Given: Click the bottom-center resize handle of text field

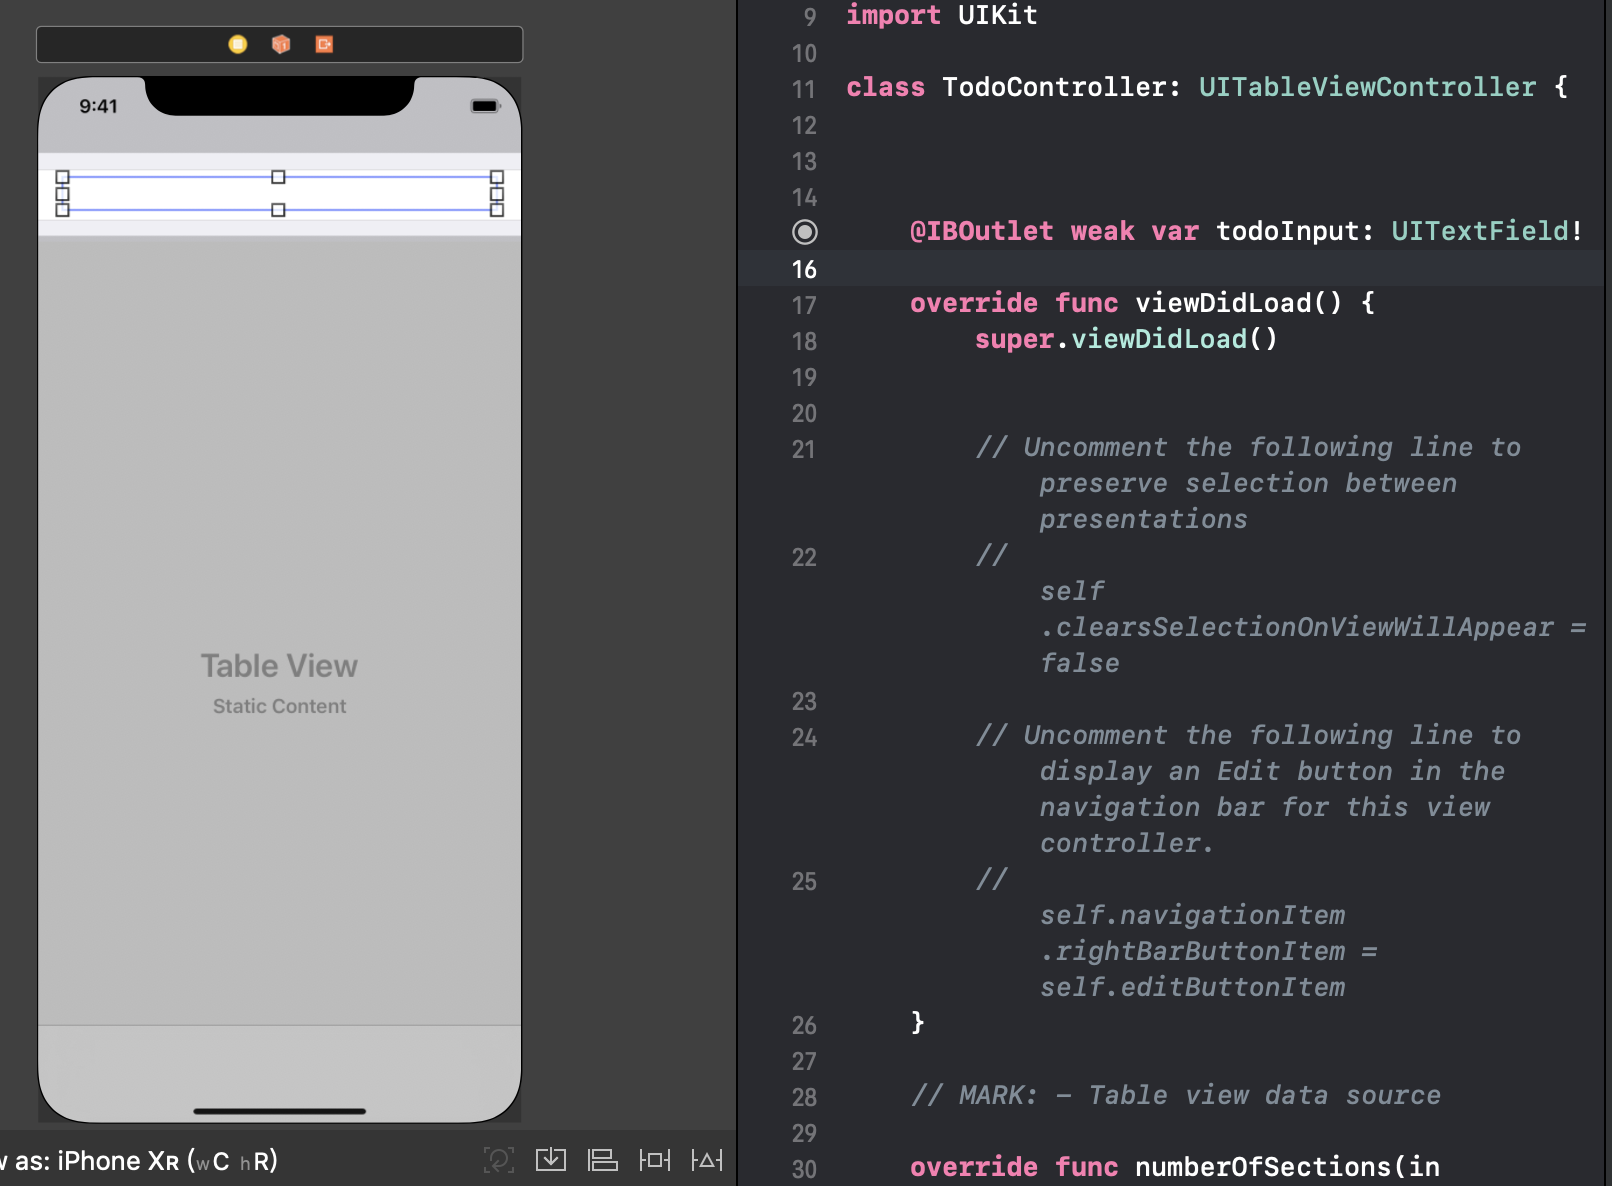Looking at the screenshot, I should (278, 210).
